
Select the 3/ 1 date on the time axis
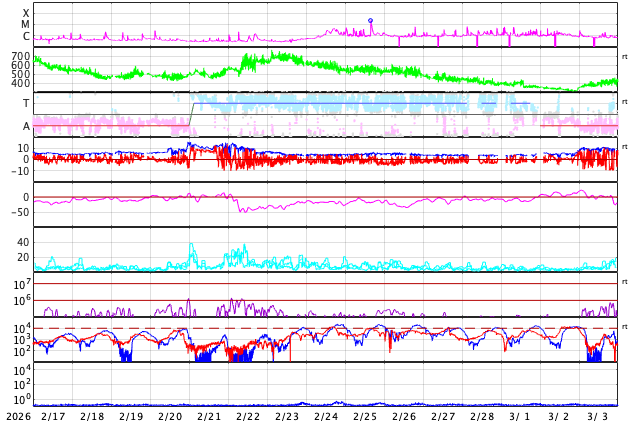(520, 416)
